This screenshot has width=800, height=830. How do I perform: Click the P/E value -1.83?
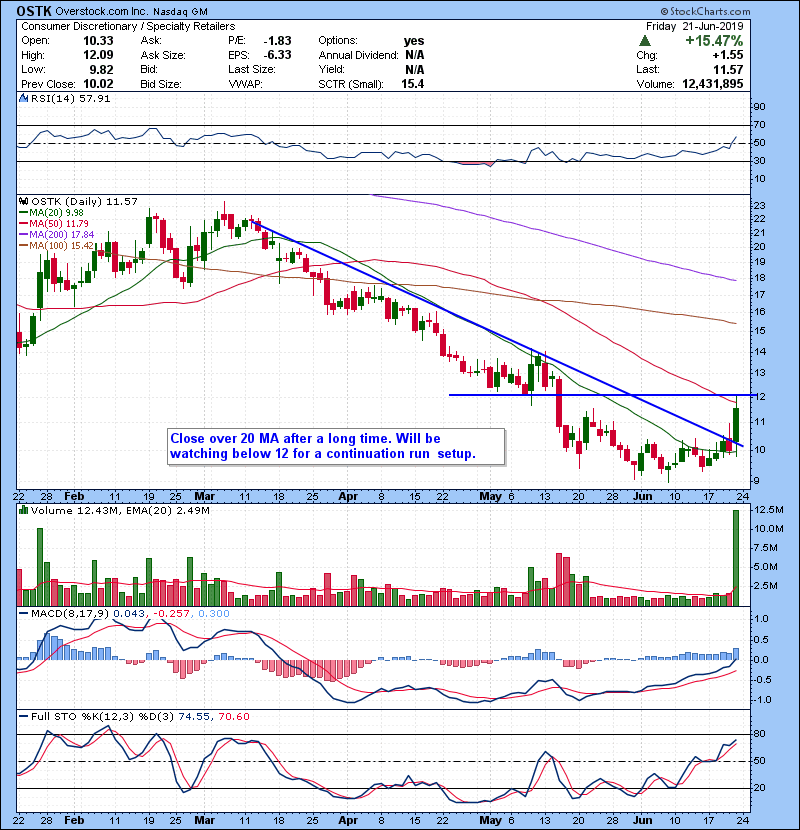click(x=277, y=41)
